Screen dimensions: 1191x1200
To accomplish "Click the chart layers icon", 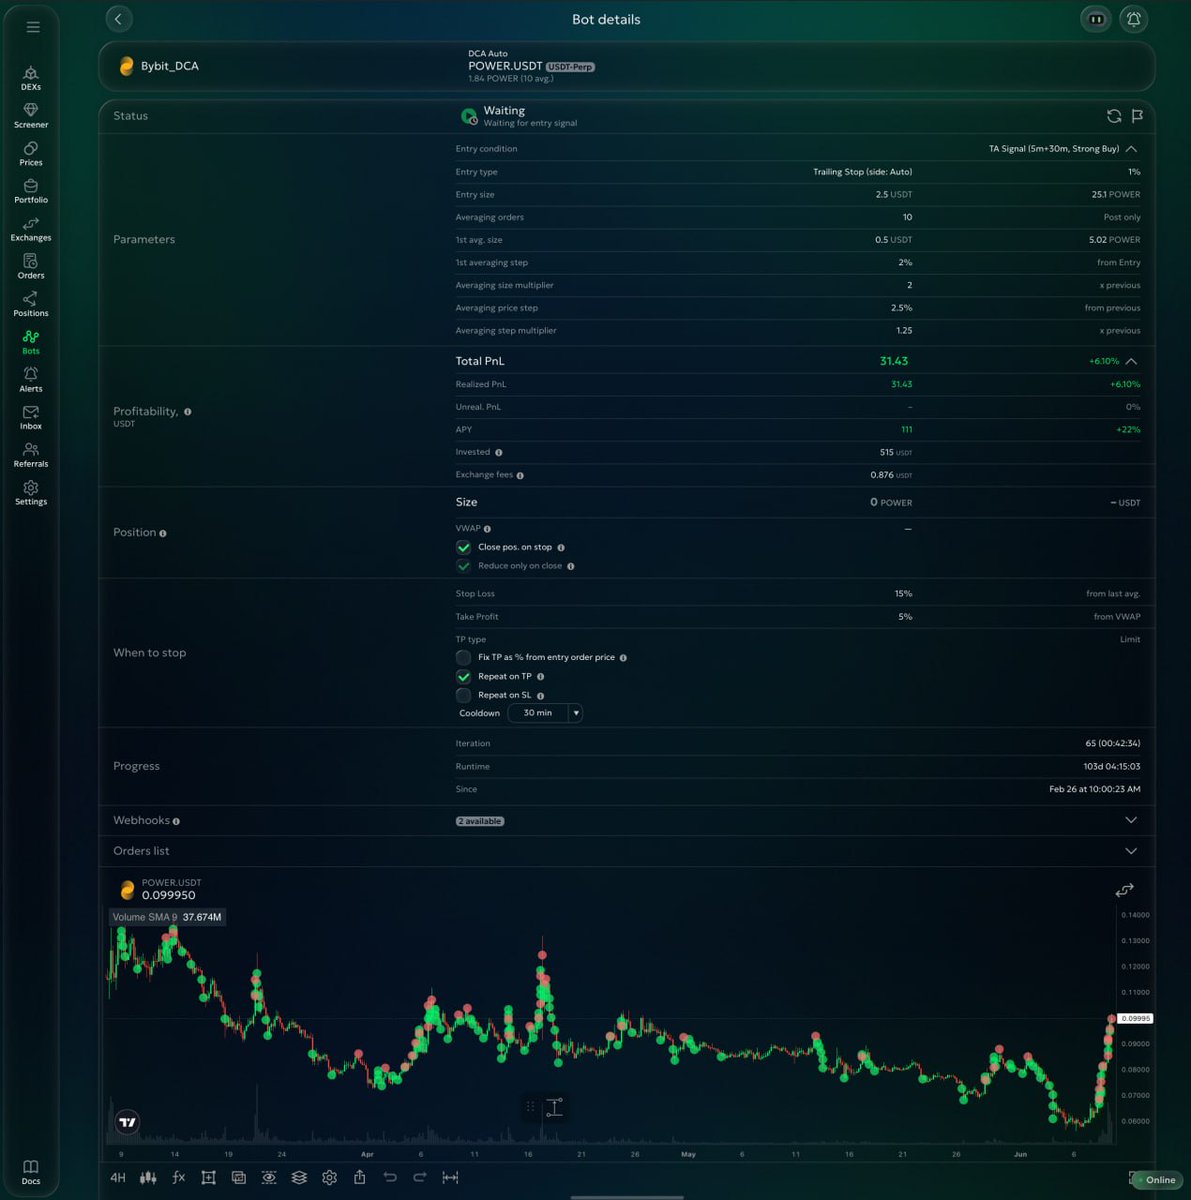I will click(x=299, y=1178).
